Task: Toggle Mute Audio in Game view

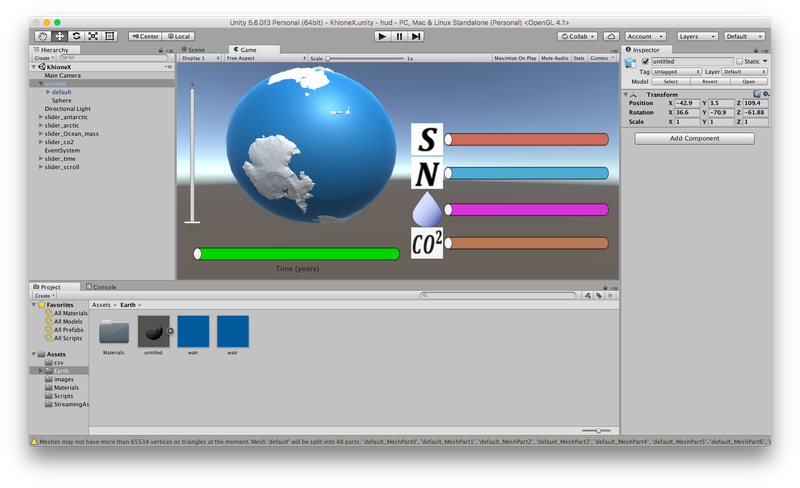Action: pyautogui.click(x=554, y=58)
